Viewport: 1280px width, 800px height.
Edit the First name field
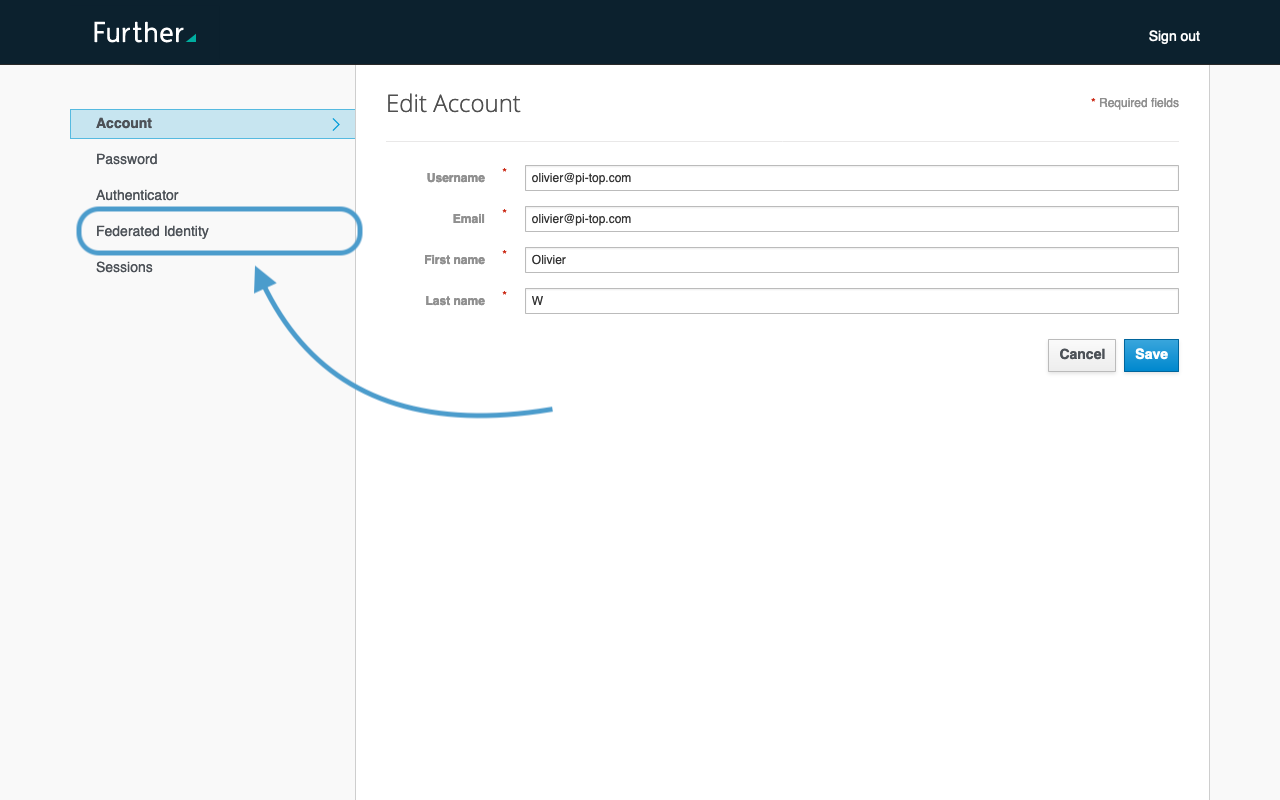[x=851, y=260]
